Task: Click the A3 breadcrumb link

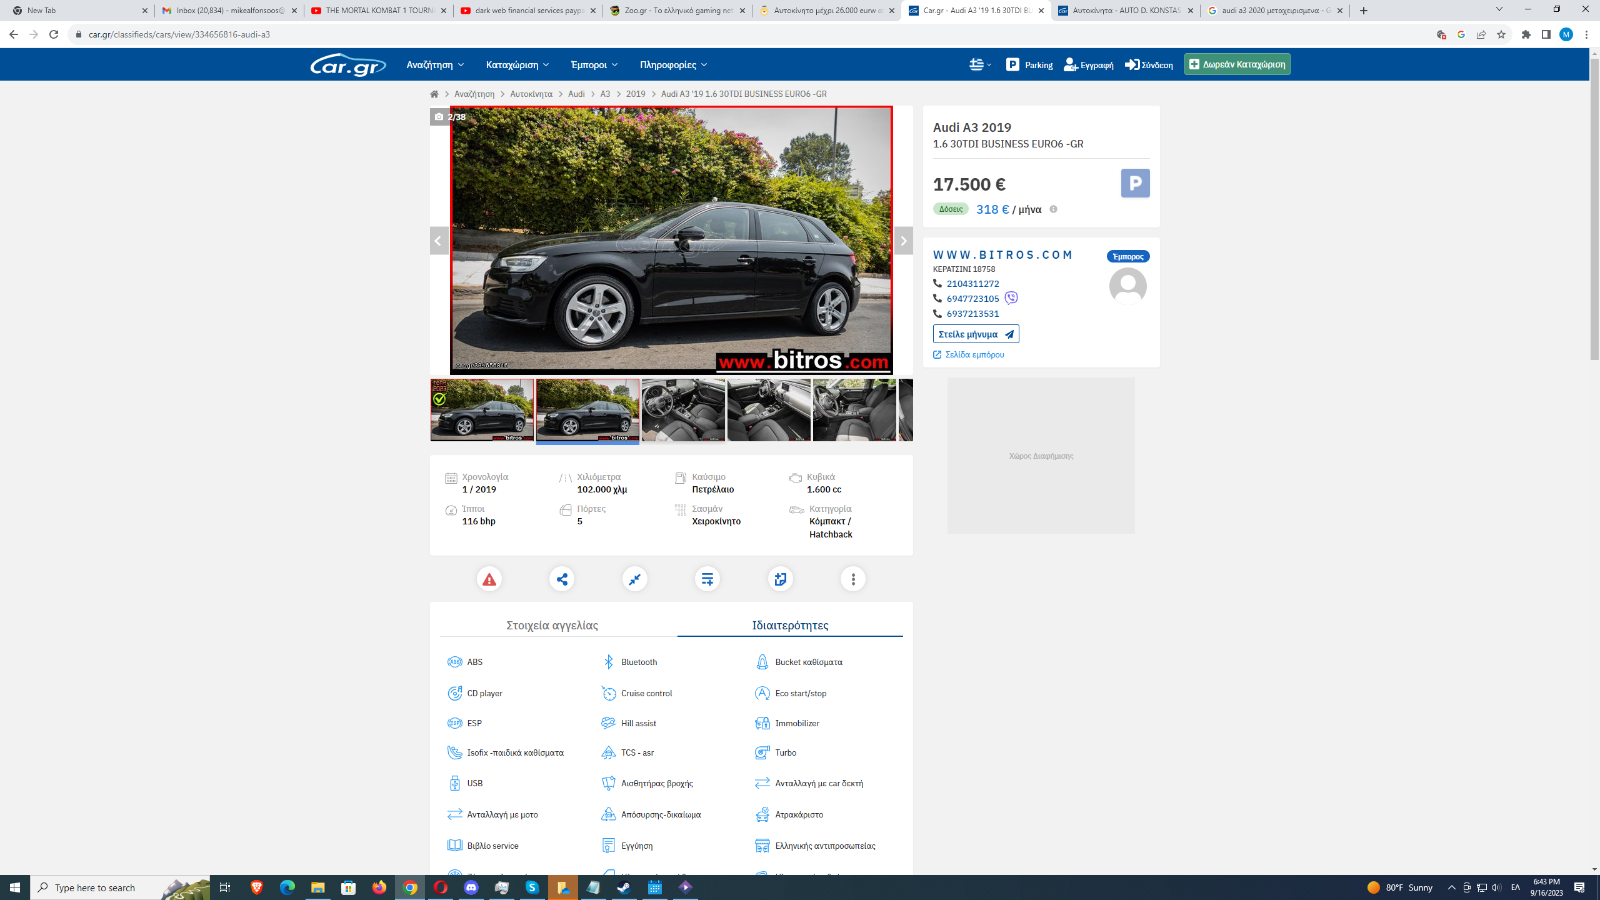Action: click(605, 94)
